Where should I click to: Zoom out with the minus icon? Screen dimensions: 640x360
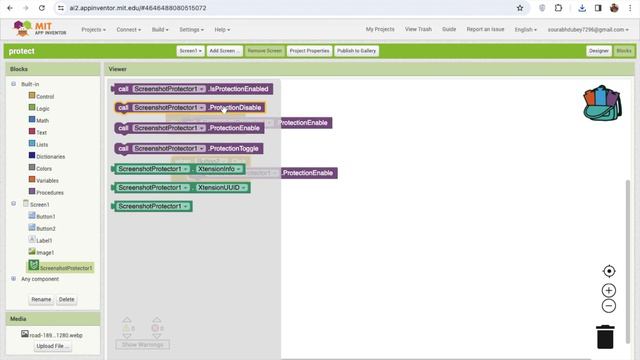609,306
